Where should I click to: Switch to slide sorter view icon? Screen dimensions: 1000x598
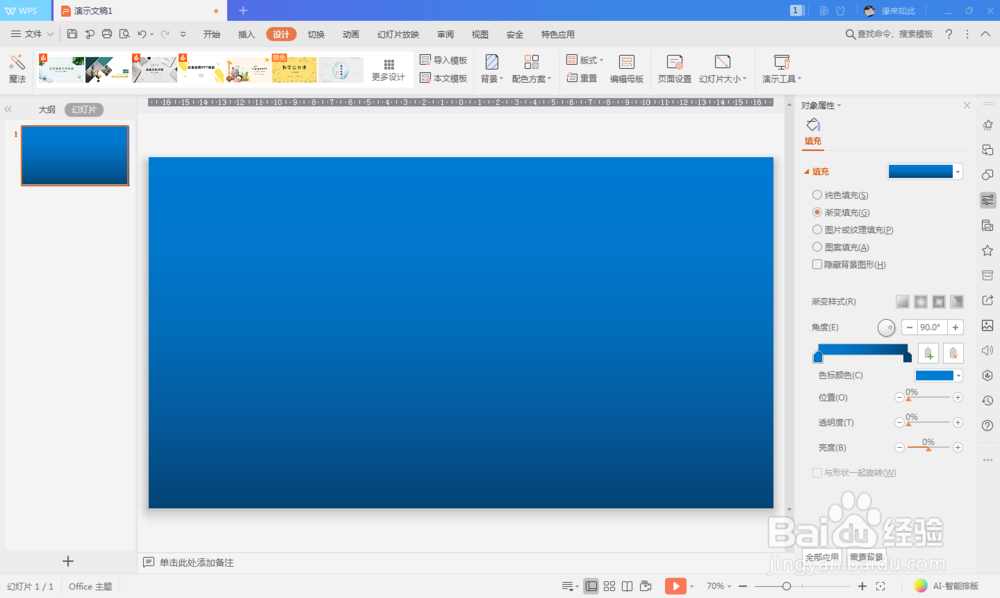[x=609, y=586]
